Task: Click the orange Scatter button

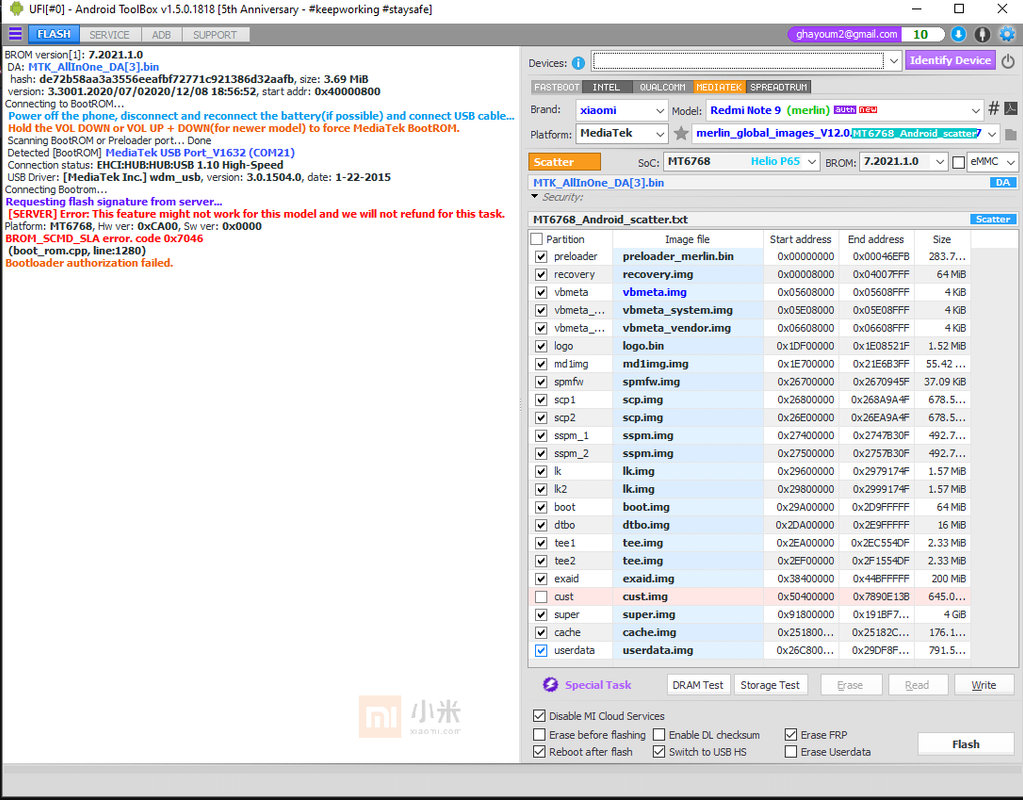Action: 564,162
